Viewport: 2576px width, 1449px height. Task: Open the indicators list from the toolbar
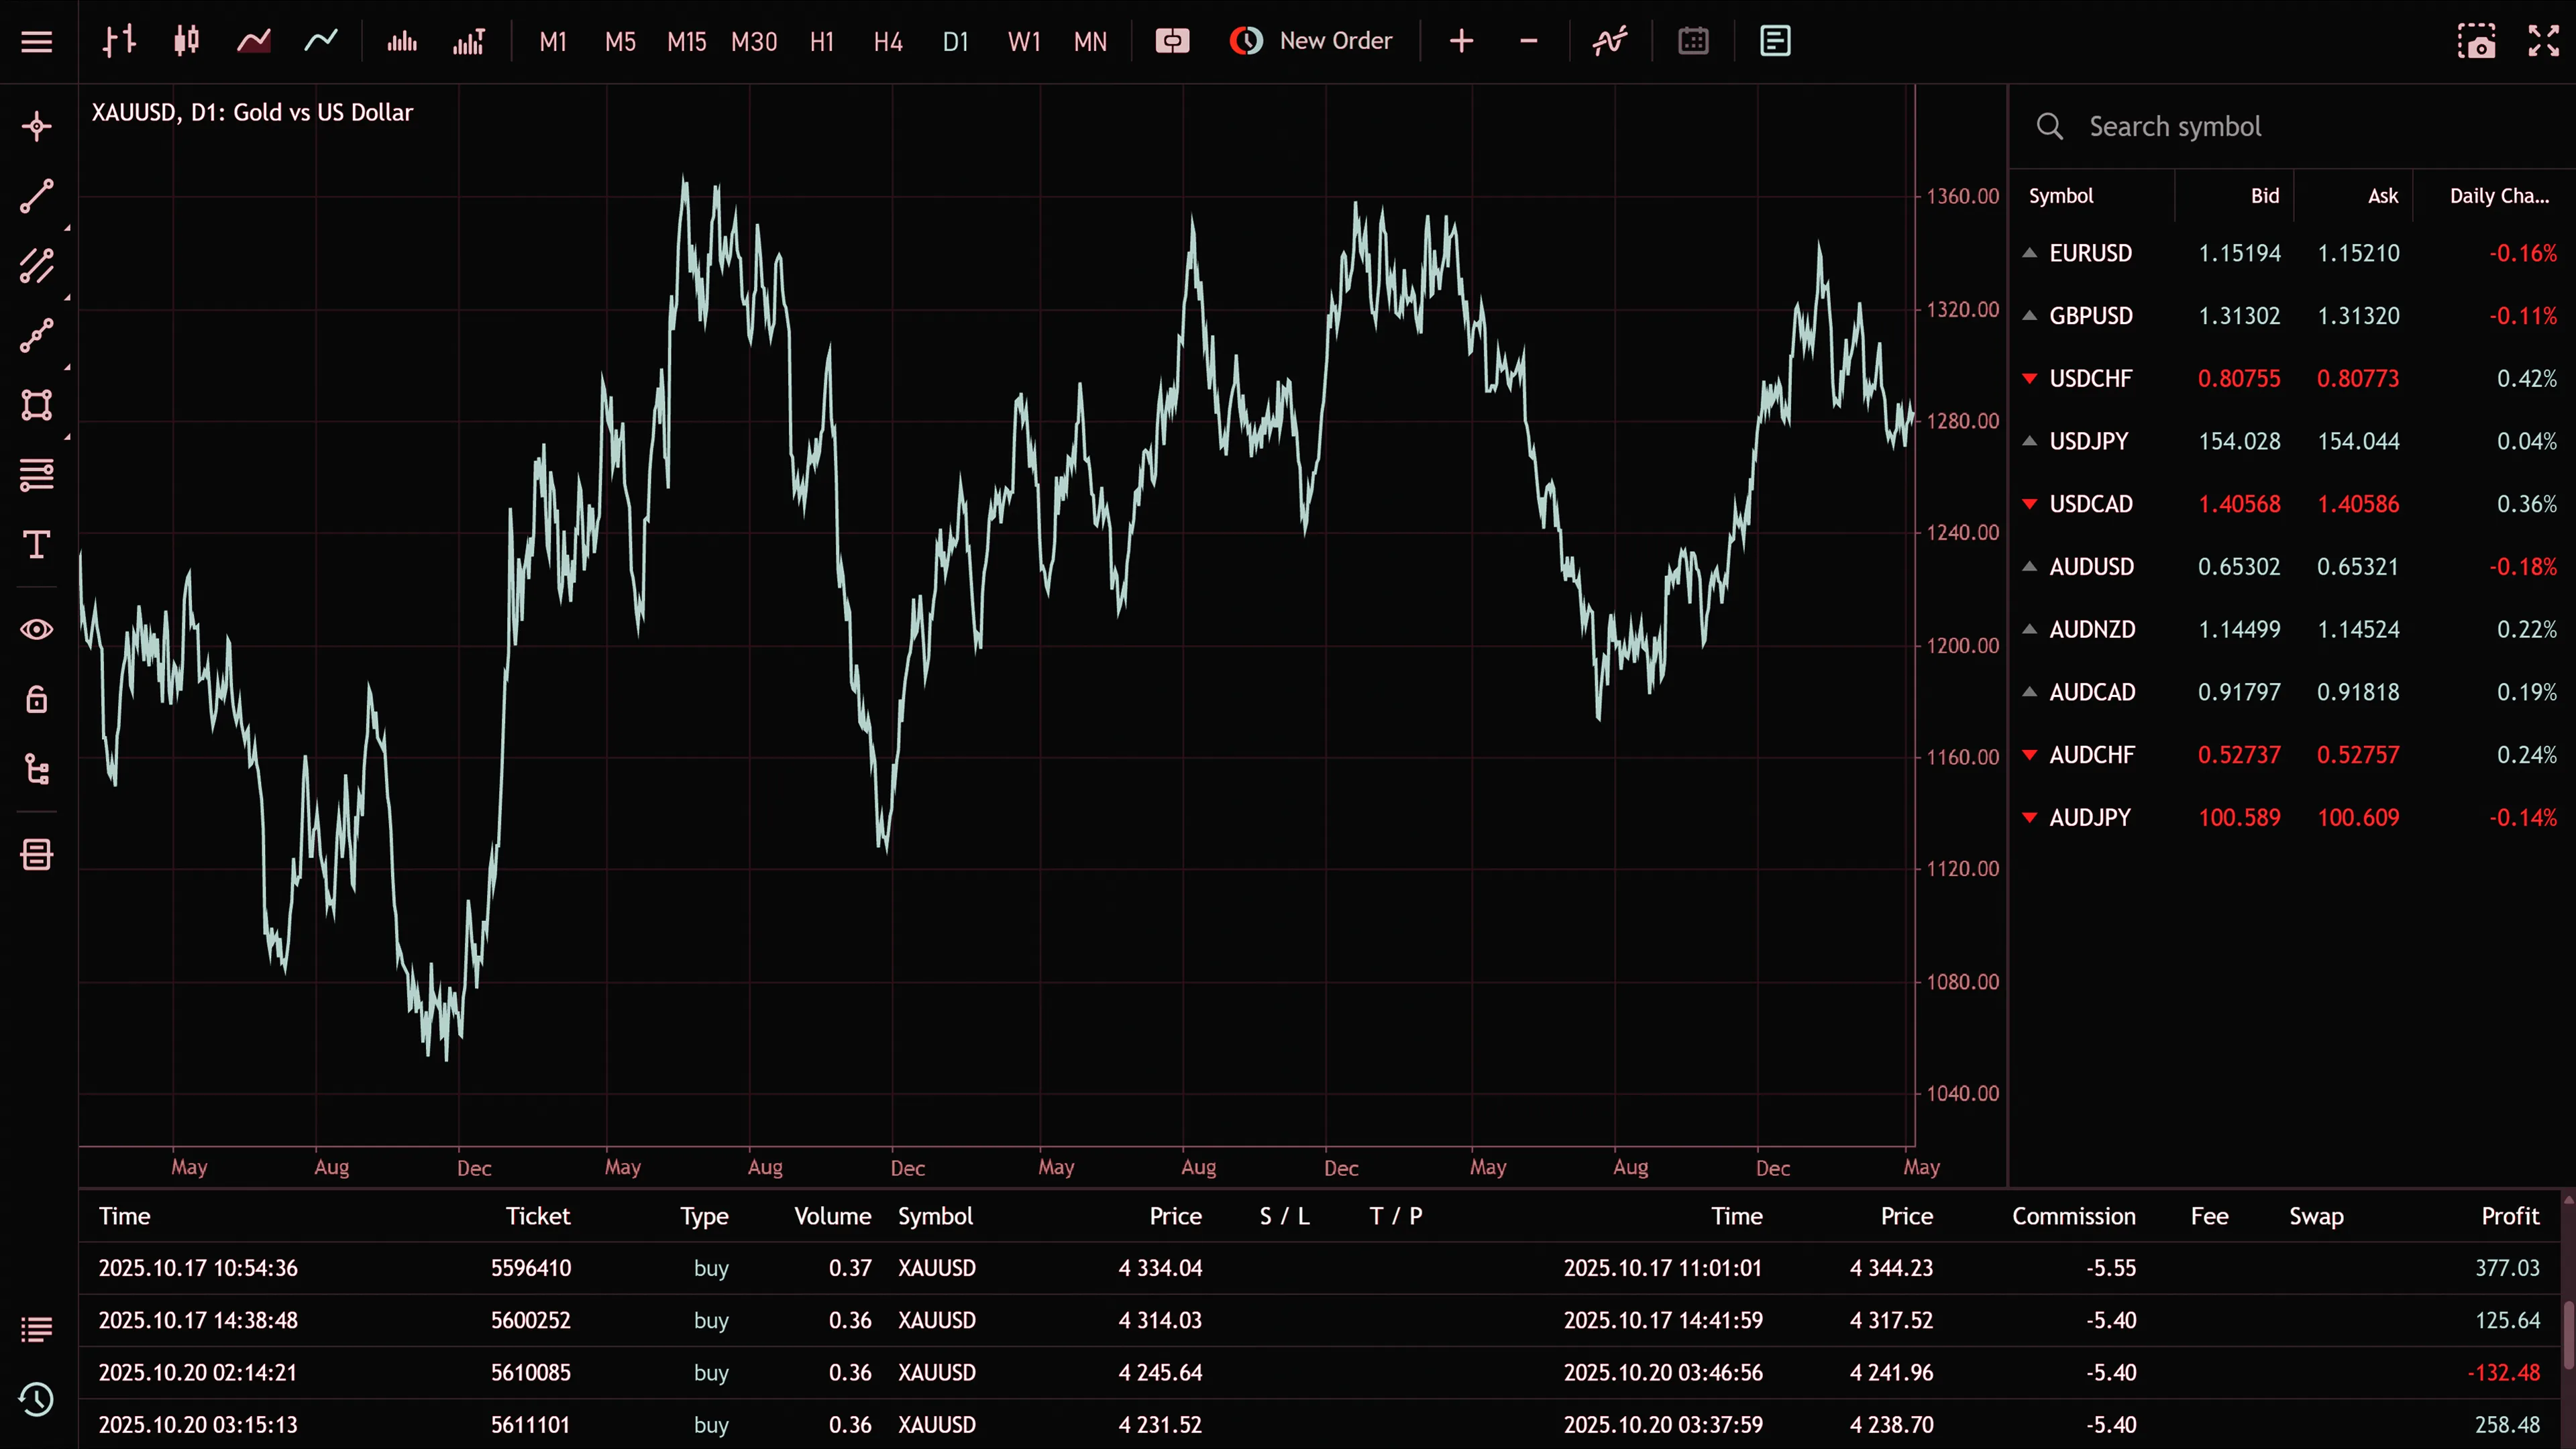[x=1609, y=41]
